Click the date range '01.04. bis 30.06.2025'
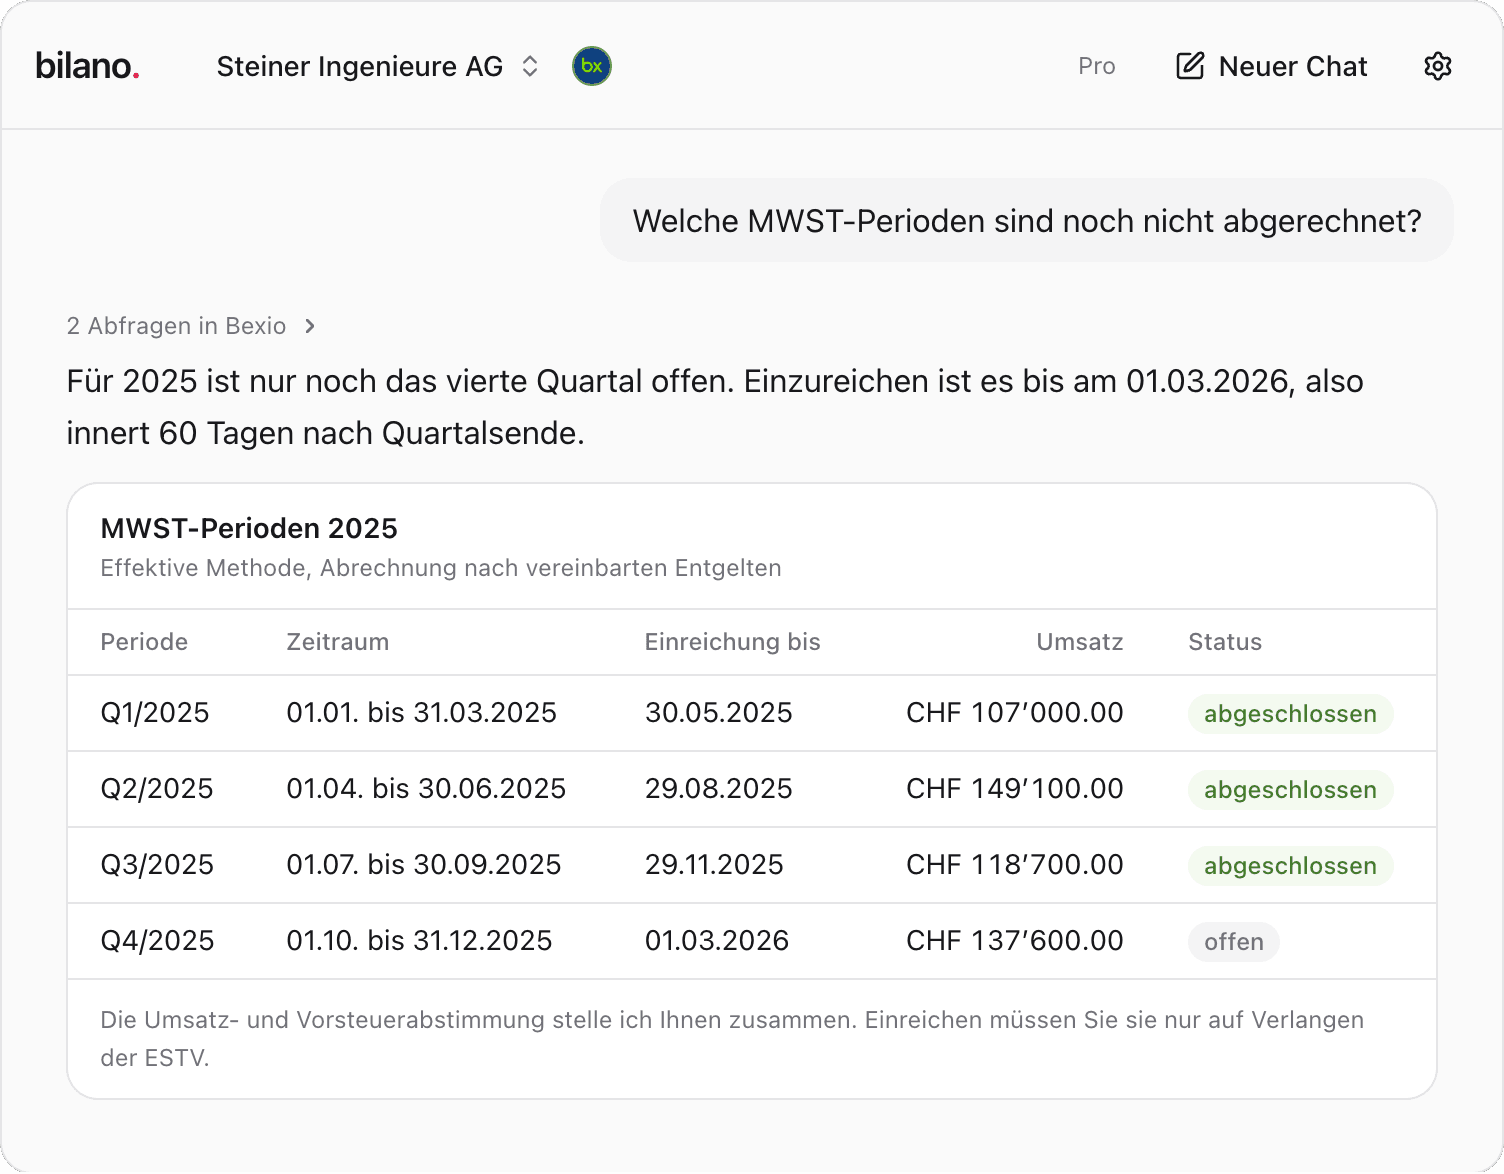Viewport: 1504px width, 1174px height. (426, 789)
